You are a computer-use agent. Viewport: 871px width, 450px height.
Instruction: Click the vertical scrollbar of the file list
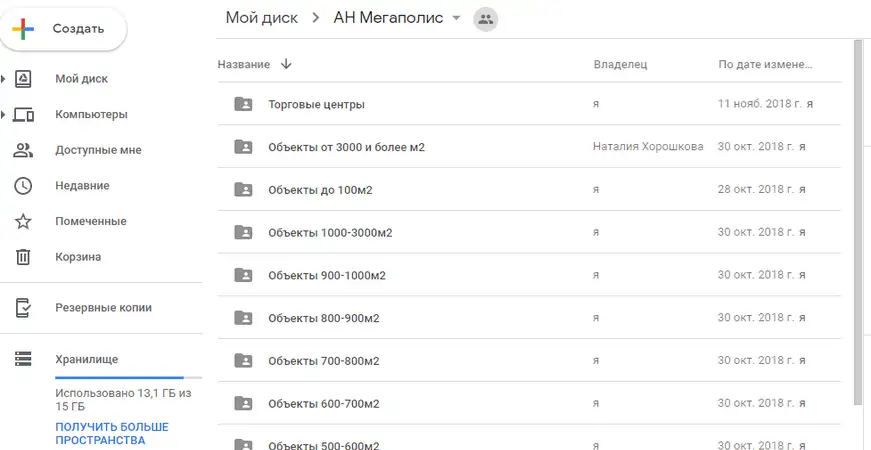pos(859,222)
